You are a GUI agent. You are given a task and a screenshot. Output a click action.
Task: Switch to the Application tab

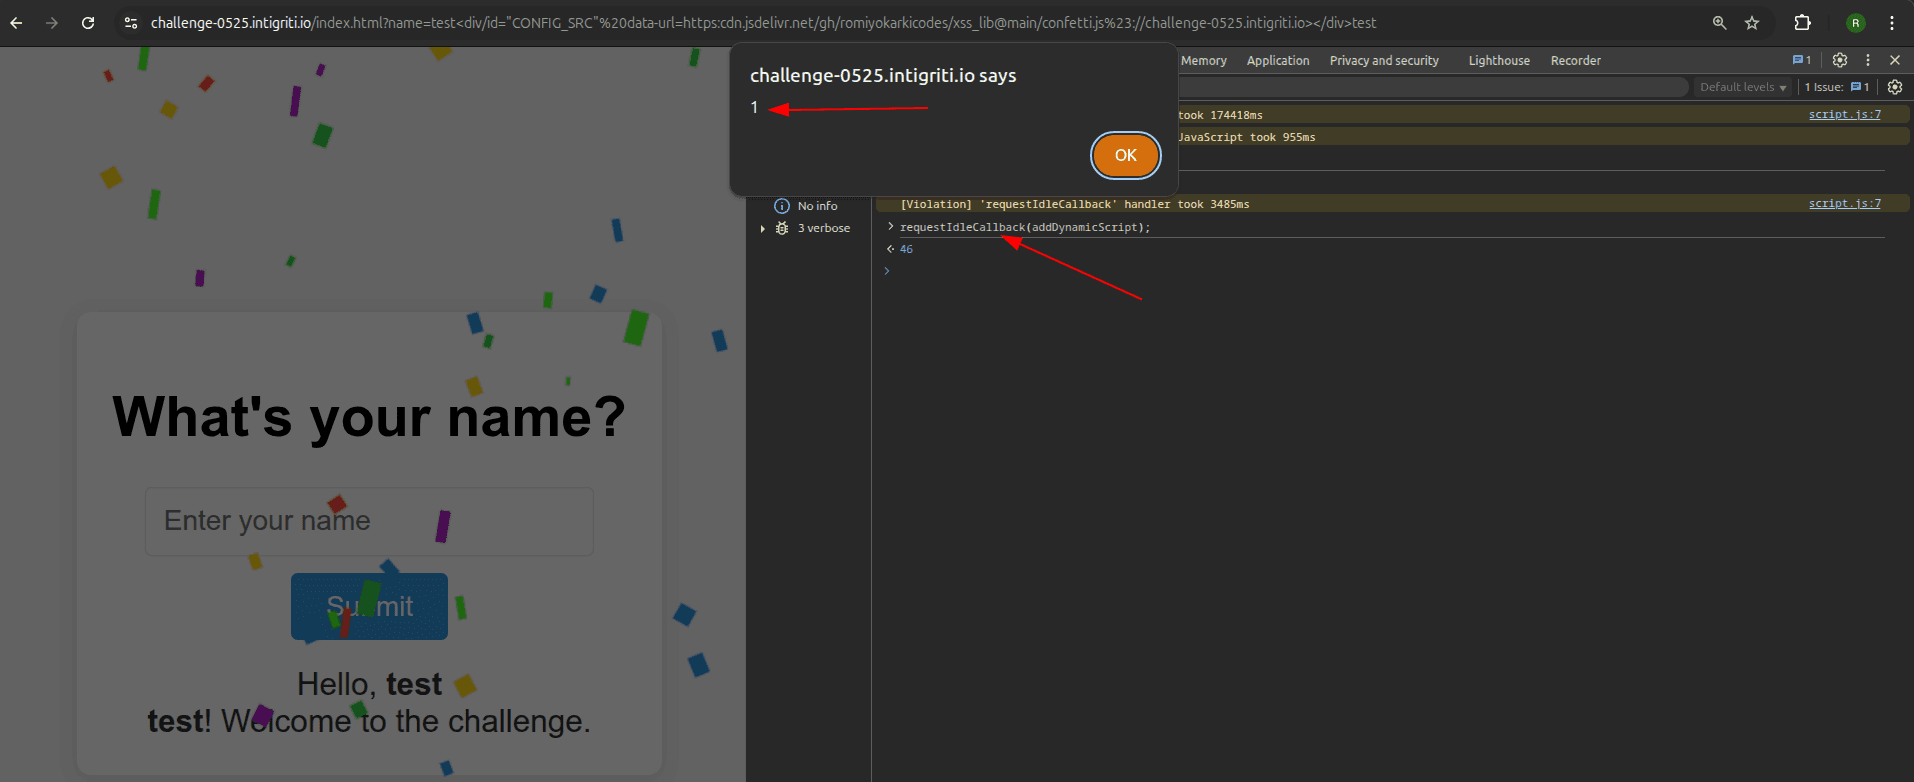tap(1278, 60)
